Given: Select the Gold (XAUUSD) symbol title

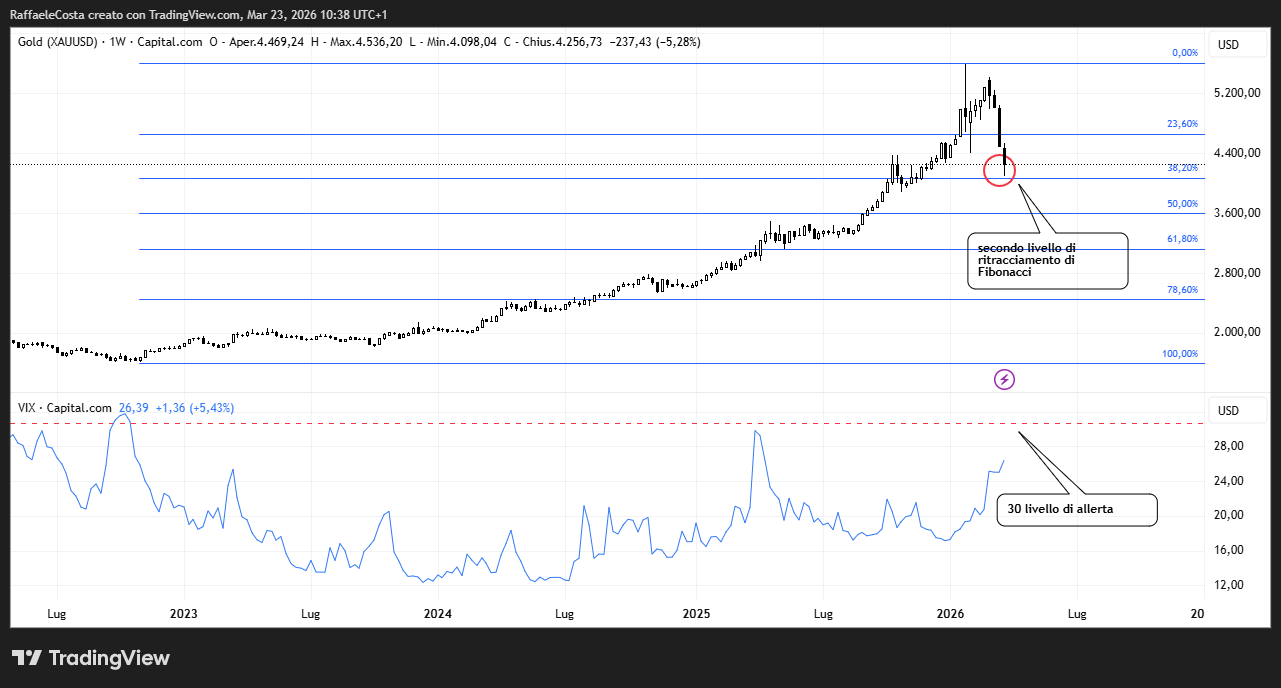Looking at the screenshot, I should [56, 42].
